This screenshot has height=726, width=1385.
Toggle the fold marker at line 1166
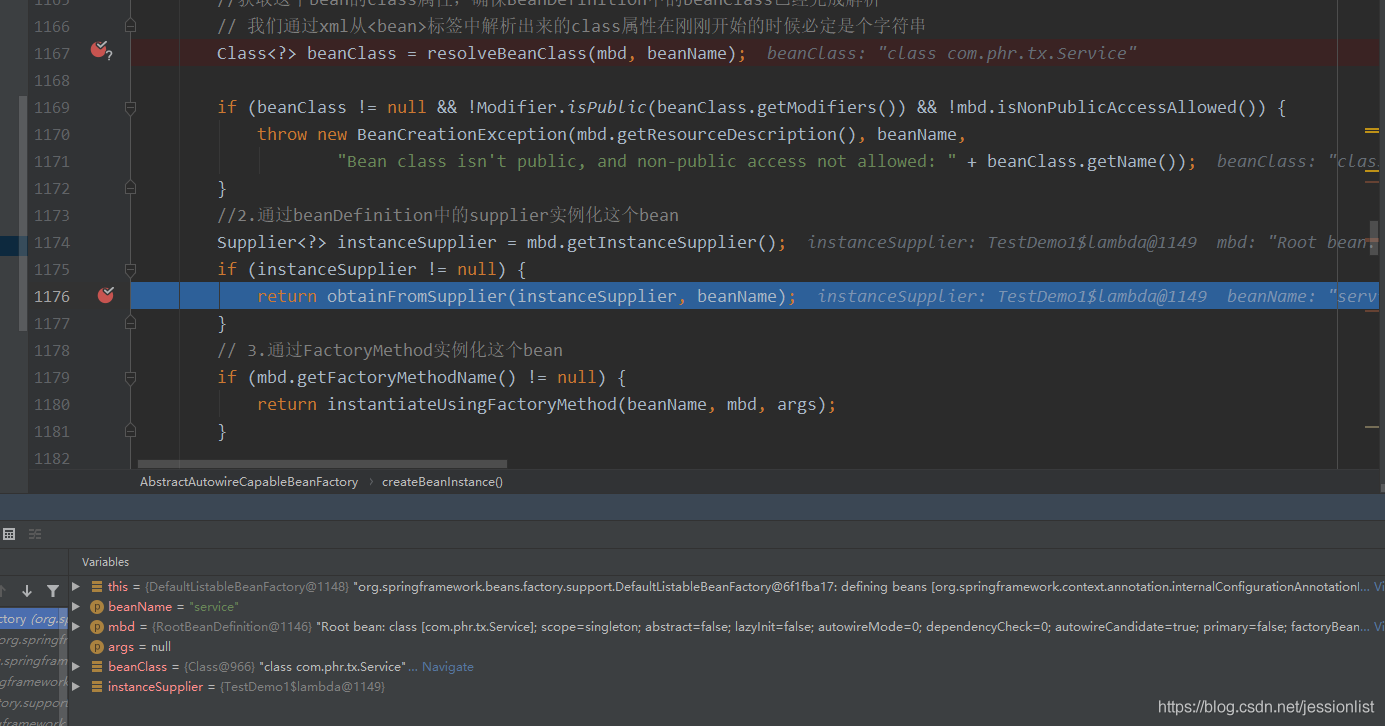[130, 23]
